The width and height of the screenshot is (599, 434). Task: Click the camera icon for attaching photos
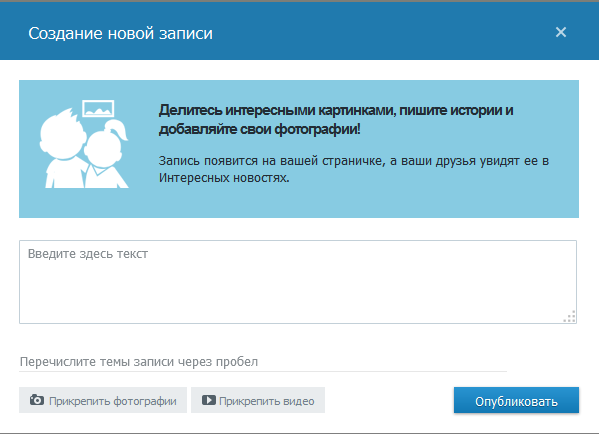coord(37,400)
